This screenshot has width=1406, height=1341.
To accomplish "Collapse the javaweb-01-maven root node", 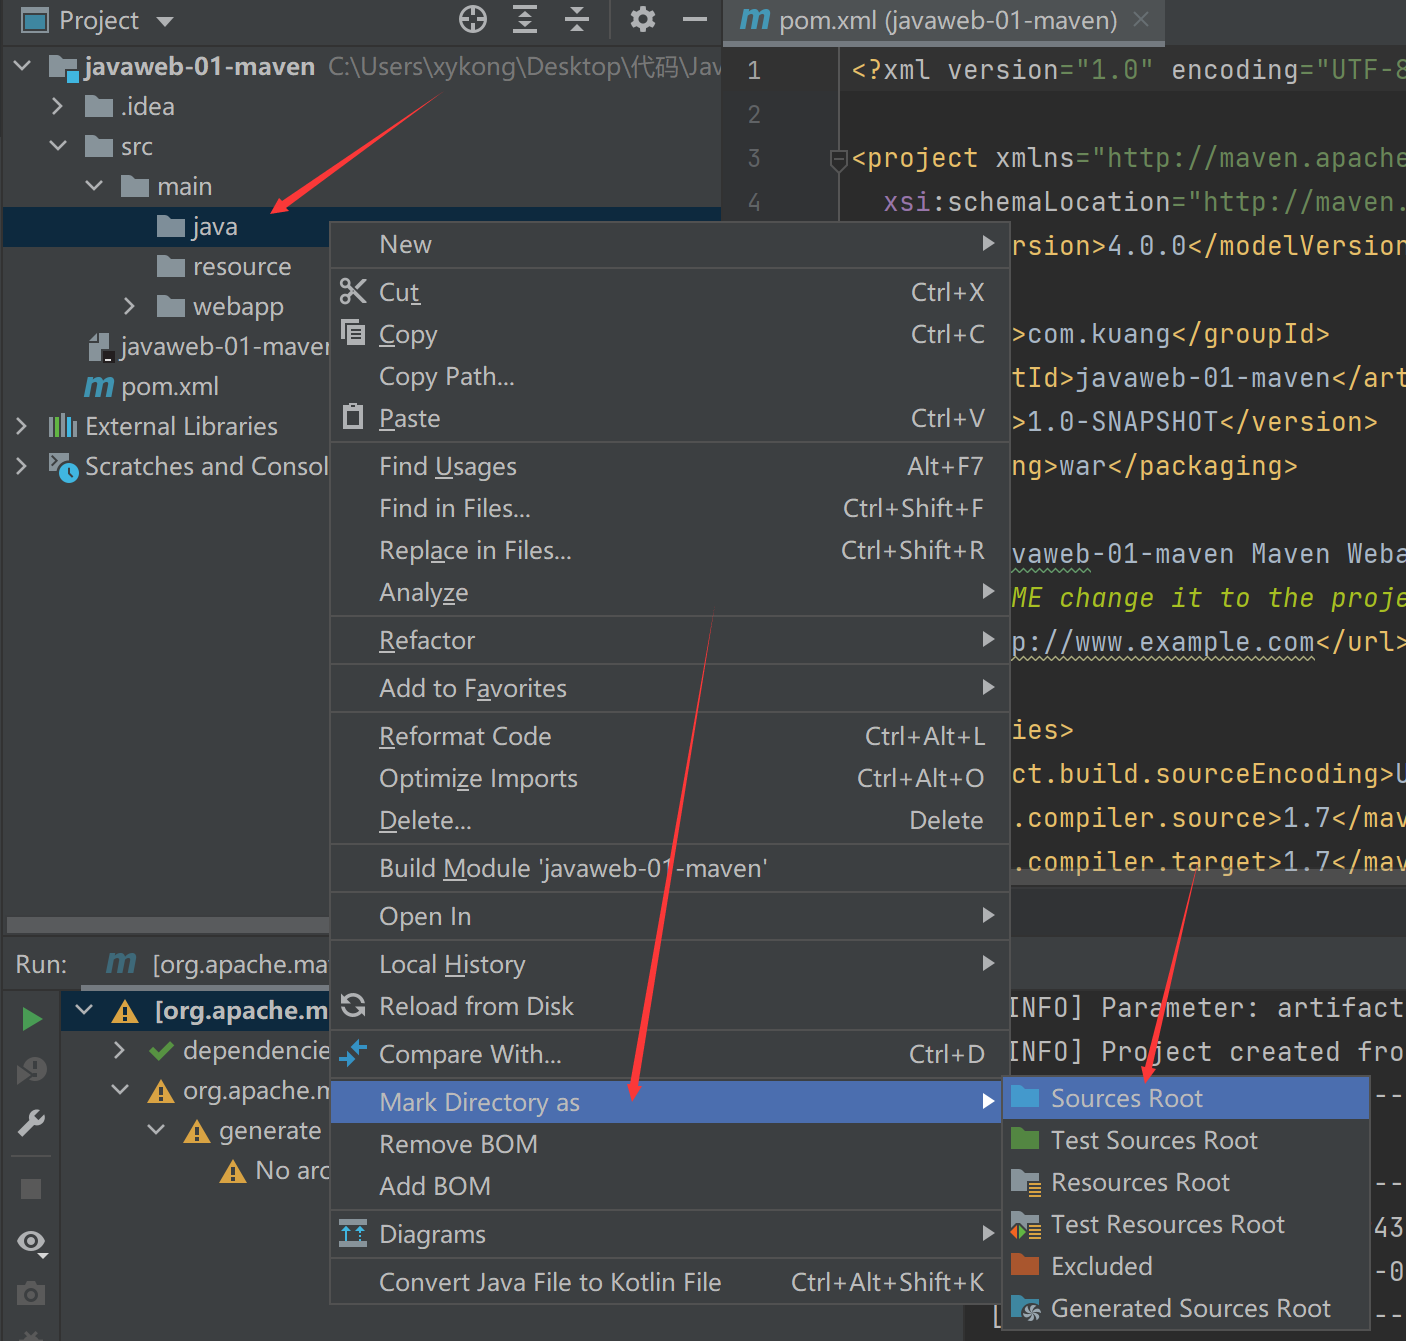I will [22, 66].
